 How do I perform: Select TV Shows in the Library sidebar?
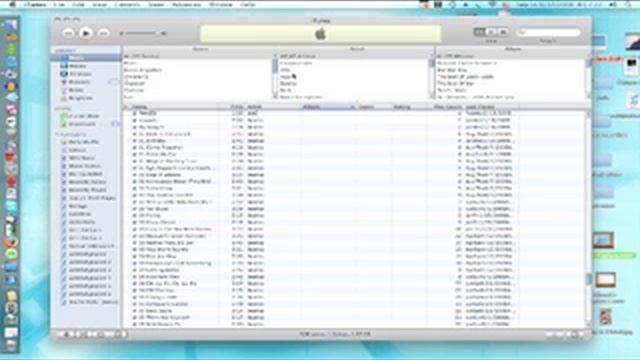pos(86,74)
